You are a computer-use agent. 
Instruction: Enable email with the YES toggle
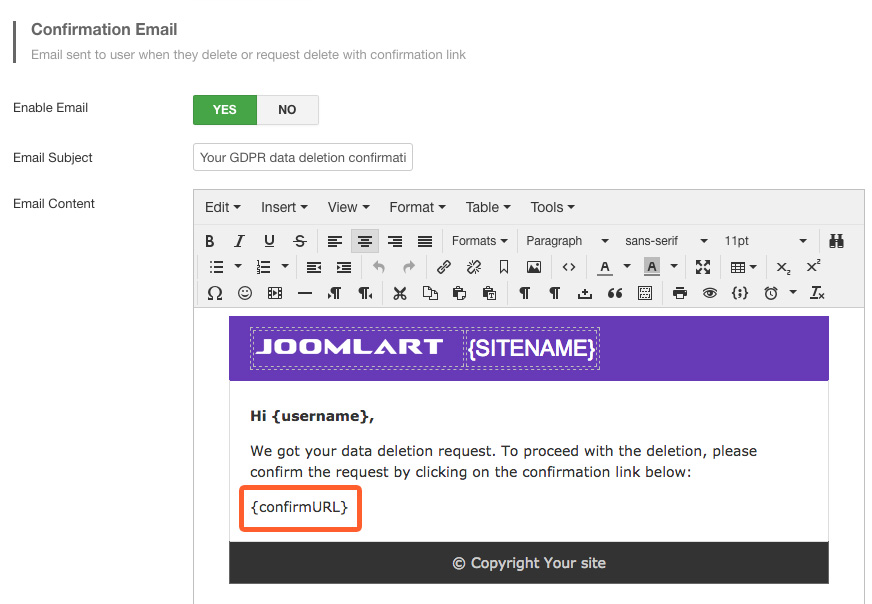[x=225, y=110]
